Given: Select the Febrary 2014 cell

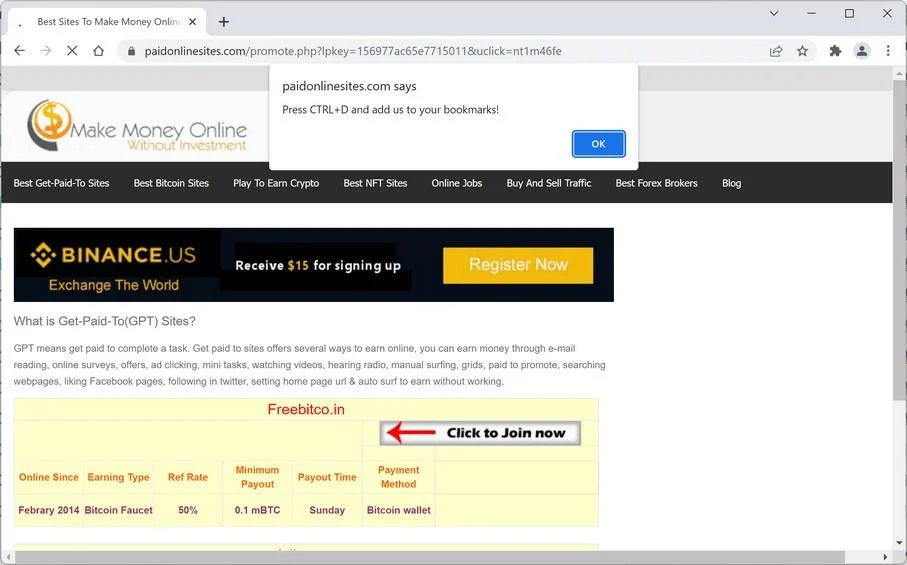Looking at the screenshot, I should (x=49, y=510).
